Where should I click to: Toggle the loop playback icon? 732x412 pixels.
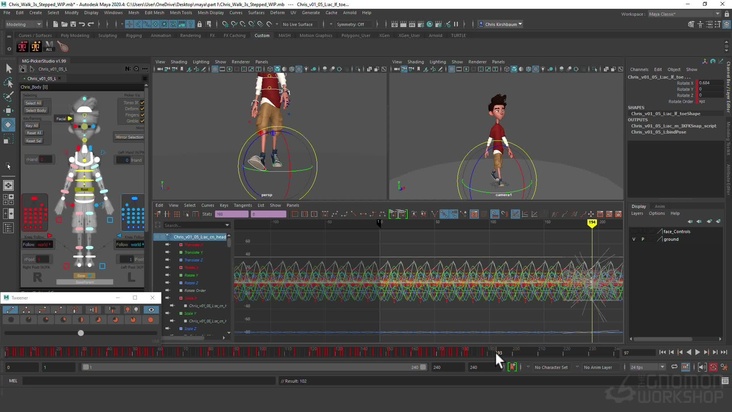point(674,367)
